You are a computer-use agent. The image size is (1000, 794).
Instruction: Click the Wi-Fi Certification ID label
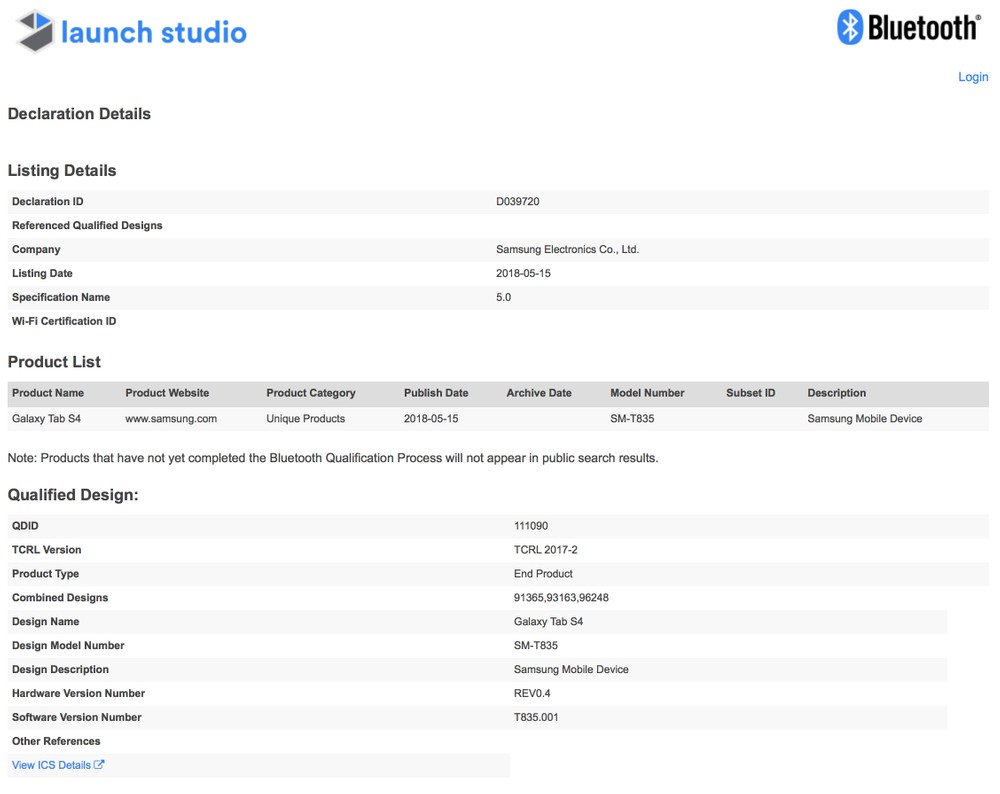[64, 321]
